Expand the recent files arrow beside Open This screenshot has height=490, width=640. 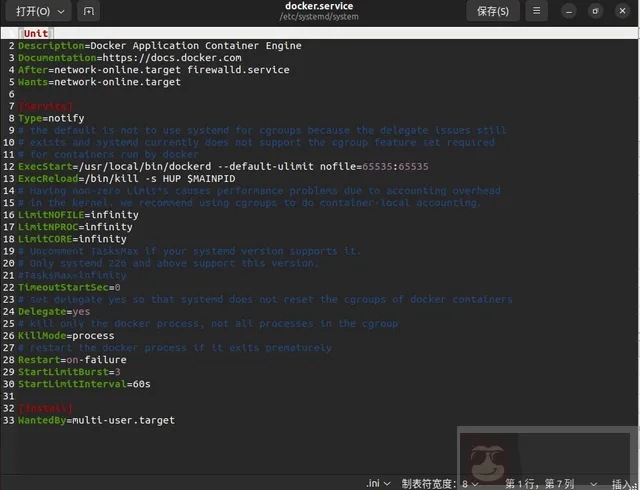(61, 12)
